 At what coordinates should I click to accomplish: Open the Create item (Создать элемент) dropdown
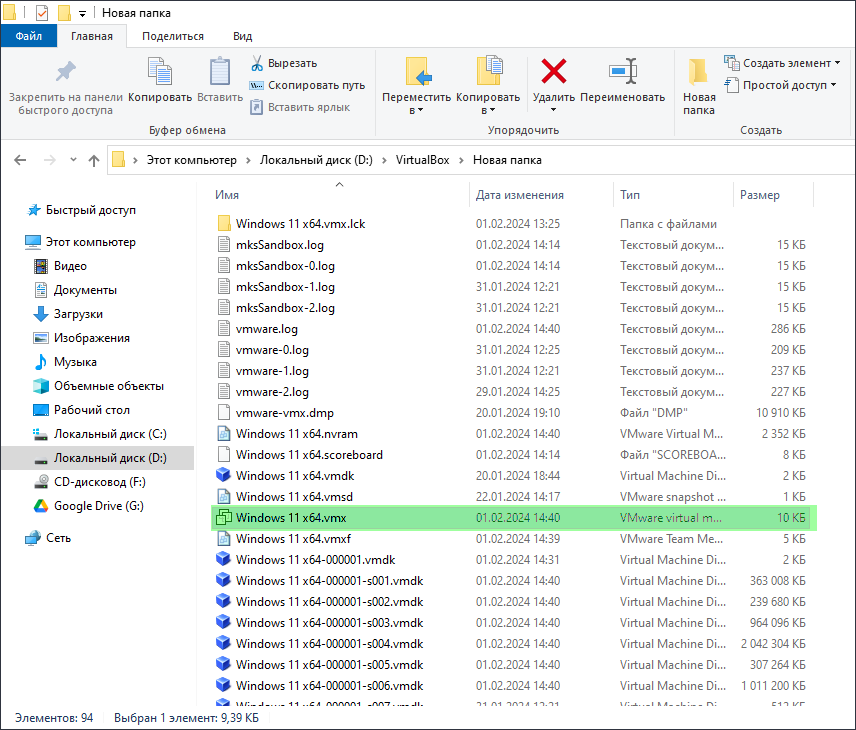tap(782, 63)
